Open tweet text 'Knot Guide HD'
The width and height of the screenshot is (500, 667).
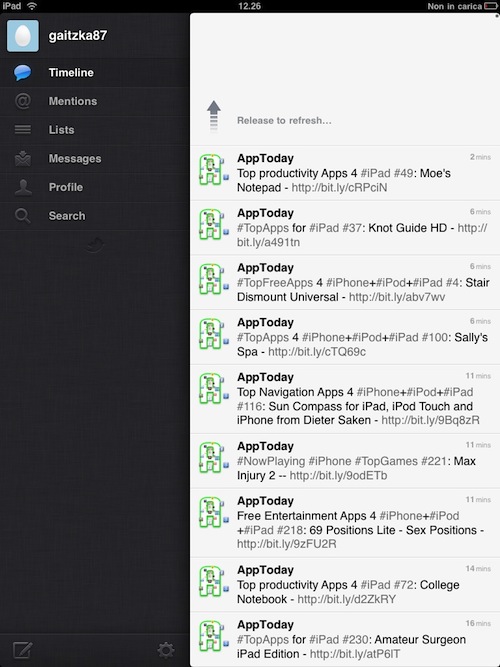408,228
